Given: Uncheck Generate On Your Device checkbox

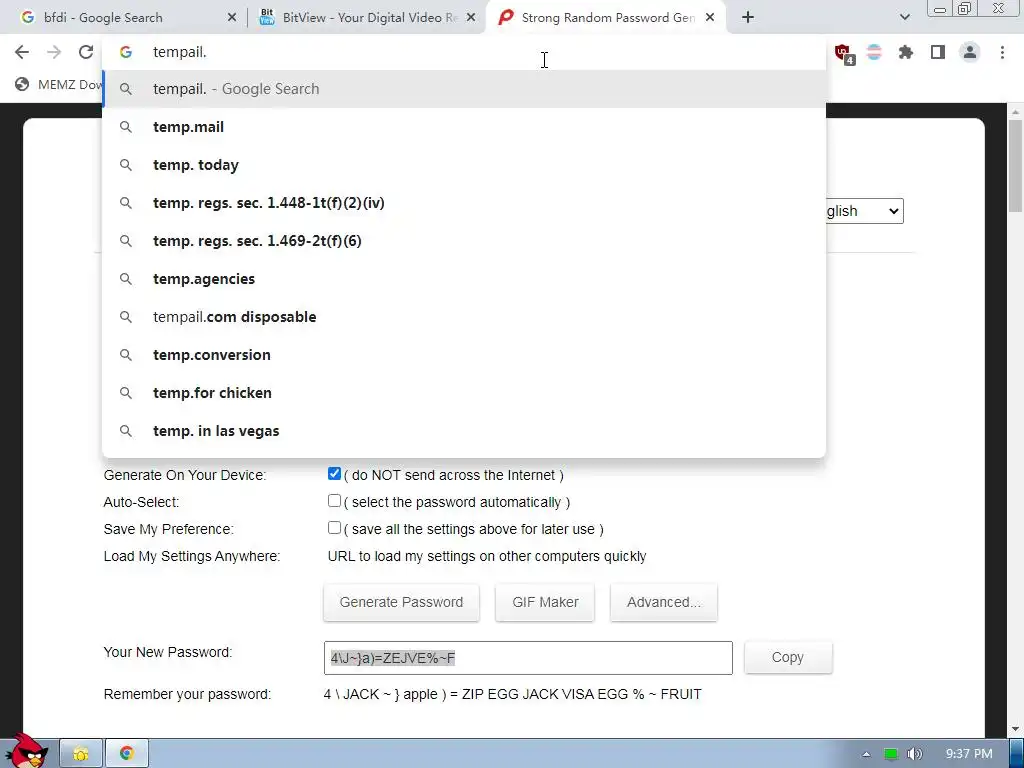Looking at the screenshot, I should [334, 473].
